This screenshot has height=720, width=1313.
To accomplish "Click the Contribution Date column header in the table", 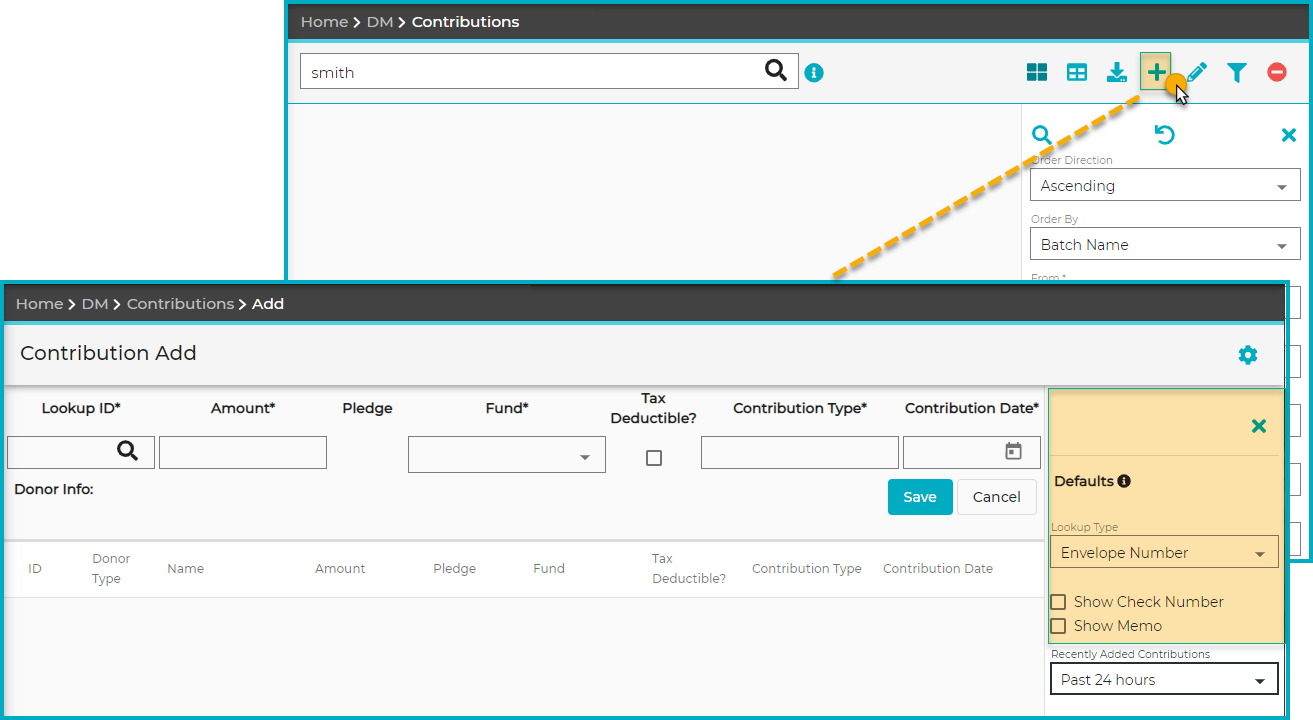I will (x=938, y=568).
